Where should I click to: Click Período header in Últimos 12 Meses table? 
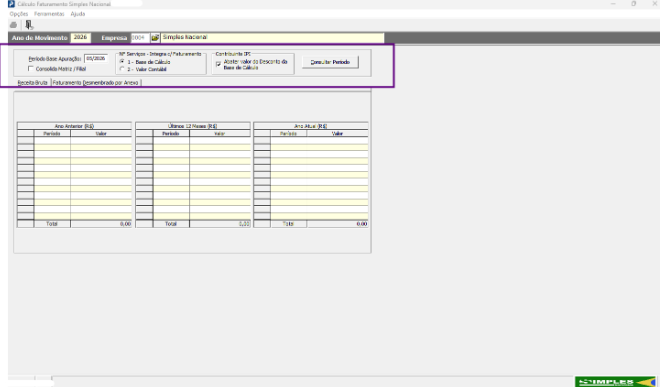click(171, 133)
